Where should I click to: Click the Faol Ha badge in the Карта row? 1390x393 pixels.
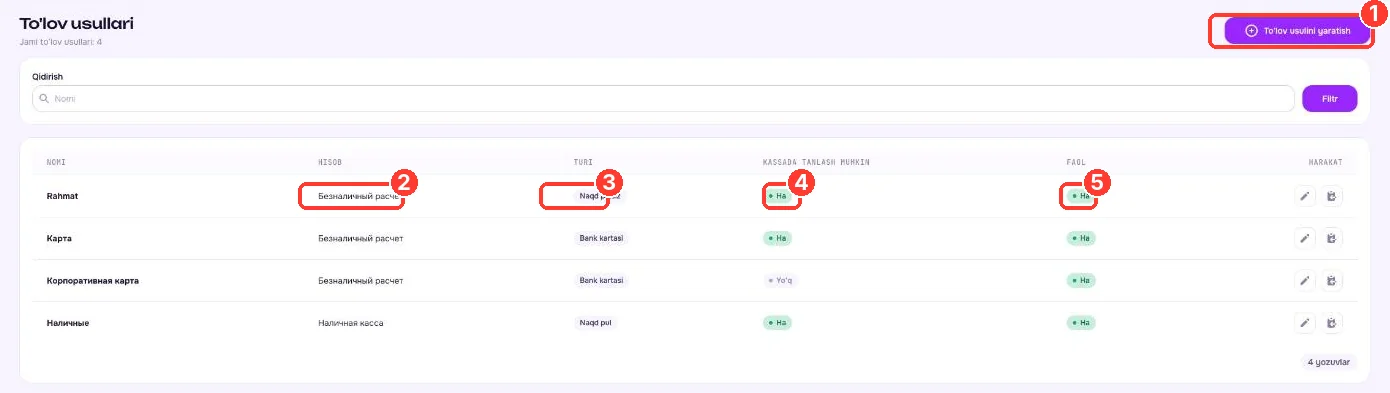point(1081,238)
